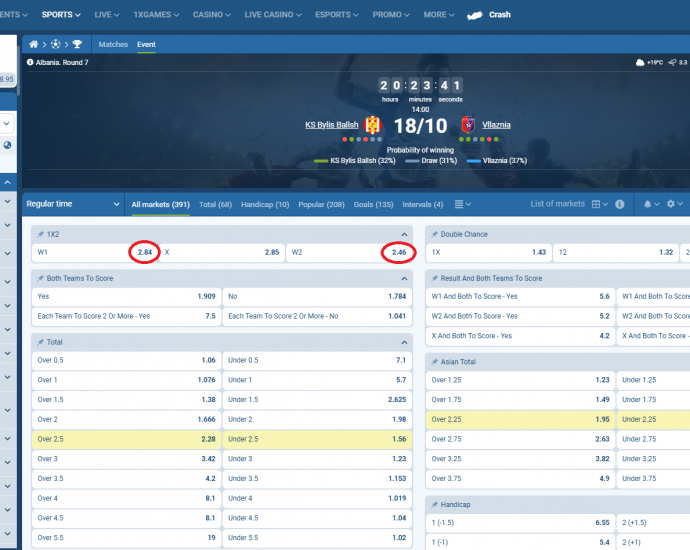Open the gear settings icon
Image resolution: width=690 pixels, height=550 pixels.
(671, 204)
